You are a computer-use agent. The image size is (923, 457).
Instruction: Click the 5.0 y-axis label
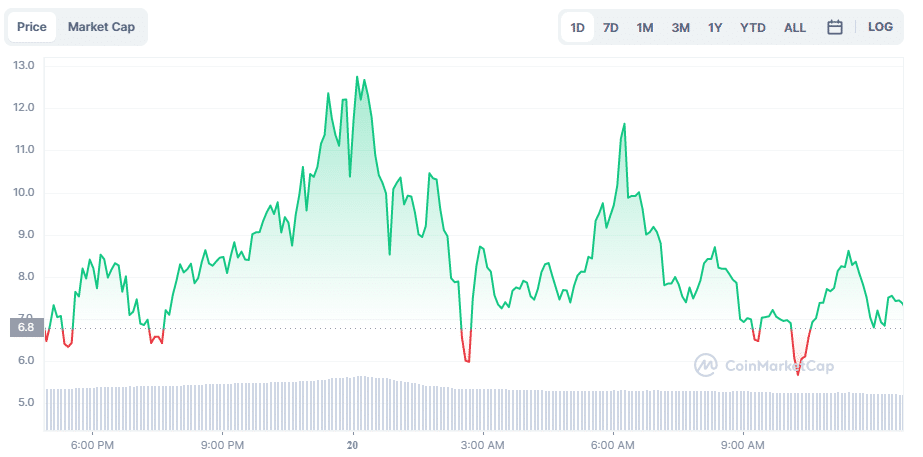click(26, 403)
